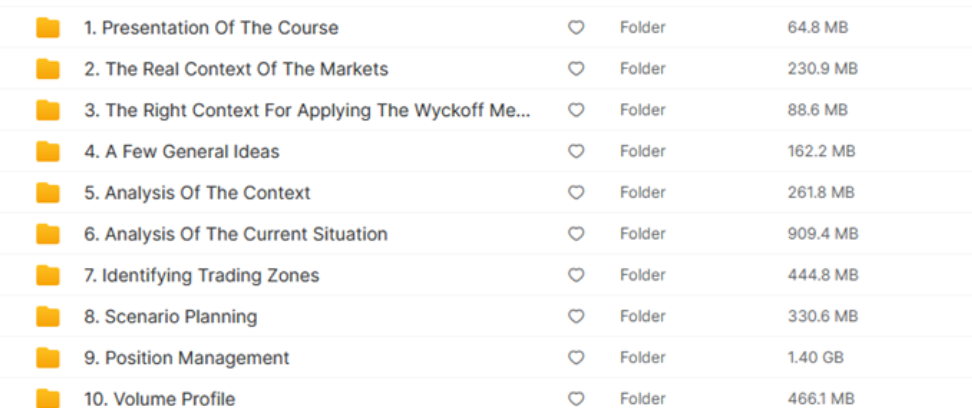
Task: Favorite the Presentation Of The Course folder
Action: 576,28
